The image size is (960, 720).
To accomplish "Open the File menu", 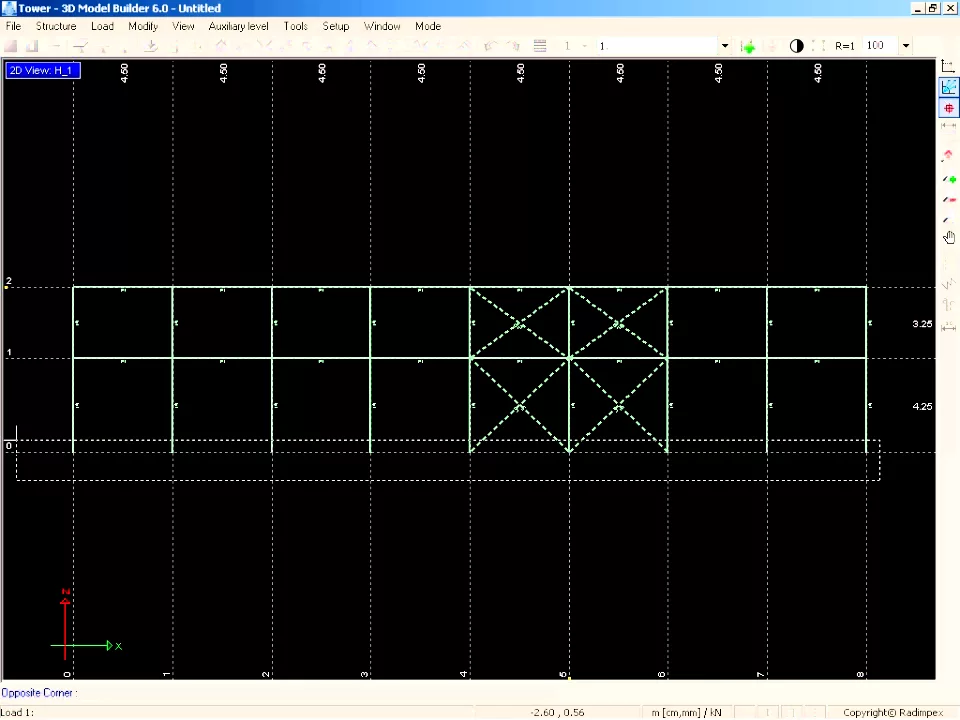I will click(x=13, y=26).
